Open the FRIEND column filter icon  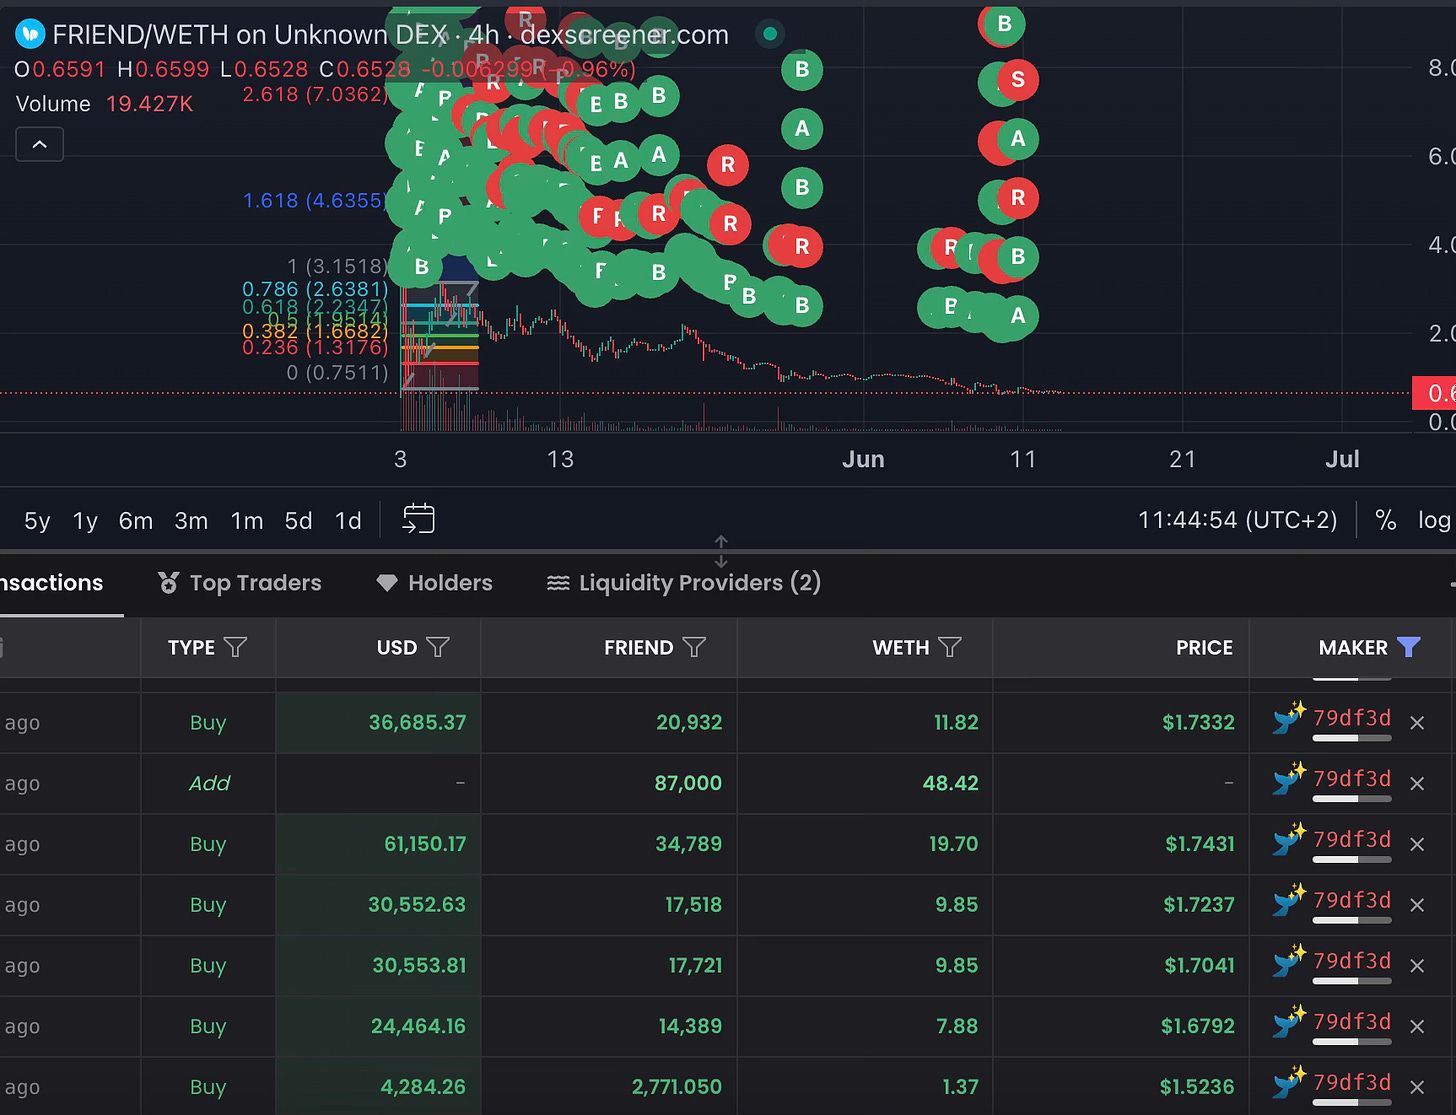coord(694,648)
